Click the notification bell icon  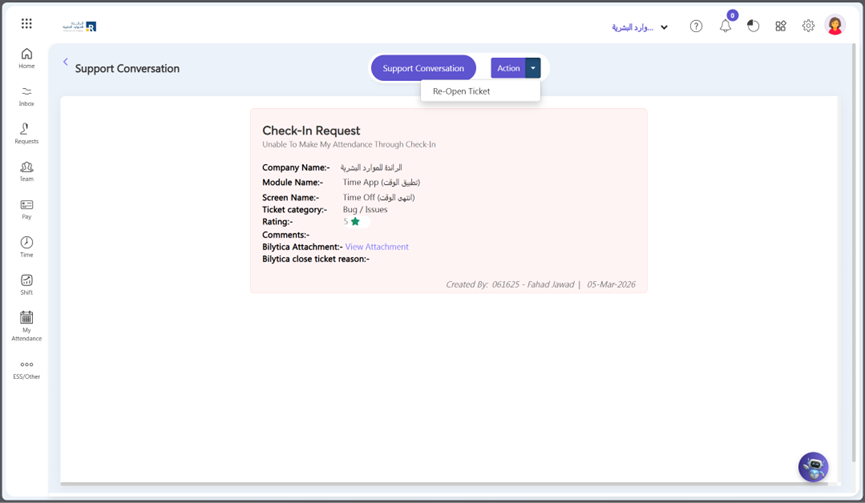[725, 26]
